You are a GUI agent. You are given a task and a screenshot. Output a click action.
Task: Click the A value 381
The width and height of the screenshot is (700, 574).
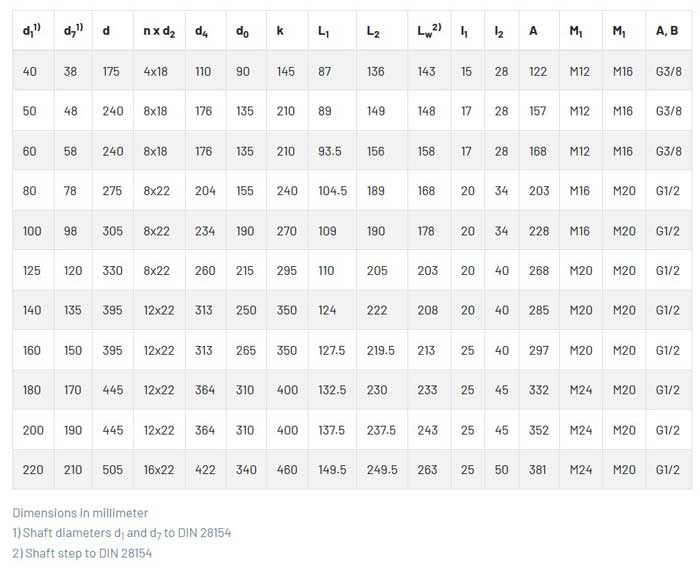pos(538,470)
